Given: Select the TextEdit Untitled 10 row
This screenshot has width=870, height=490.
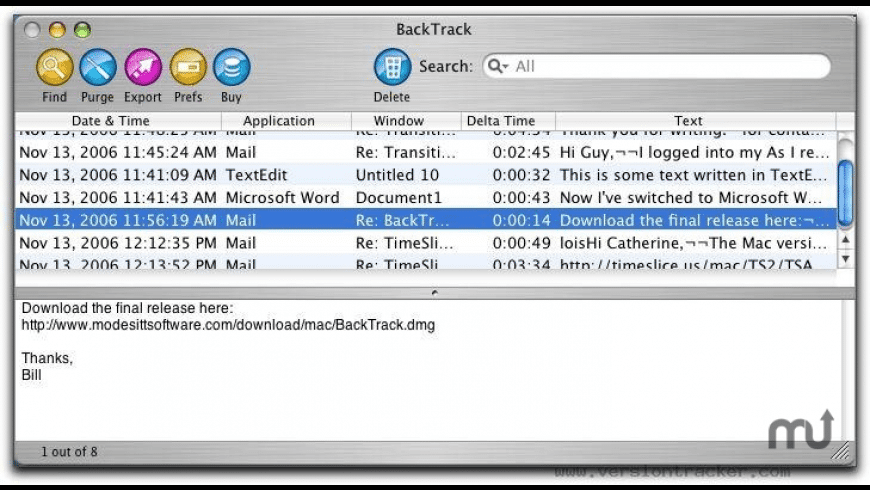Looking at the screenshot, I should (426, 175).
